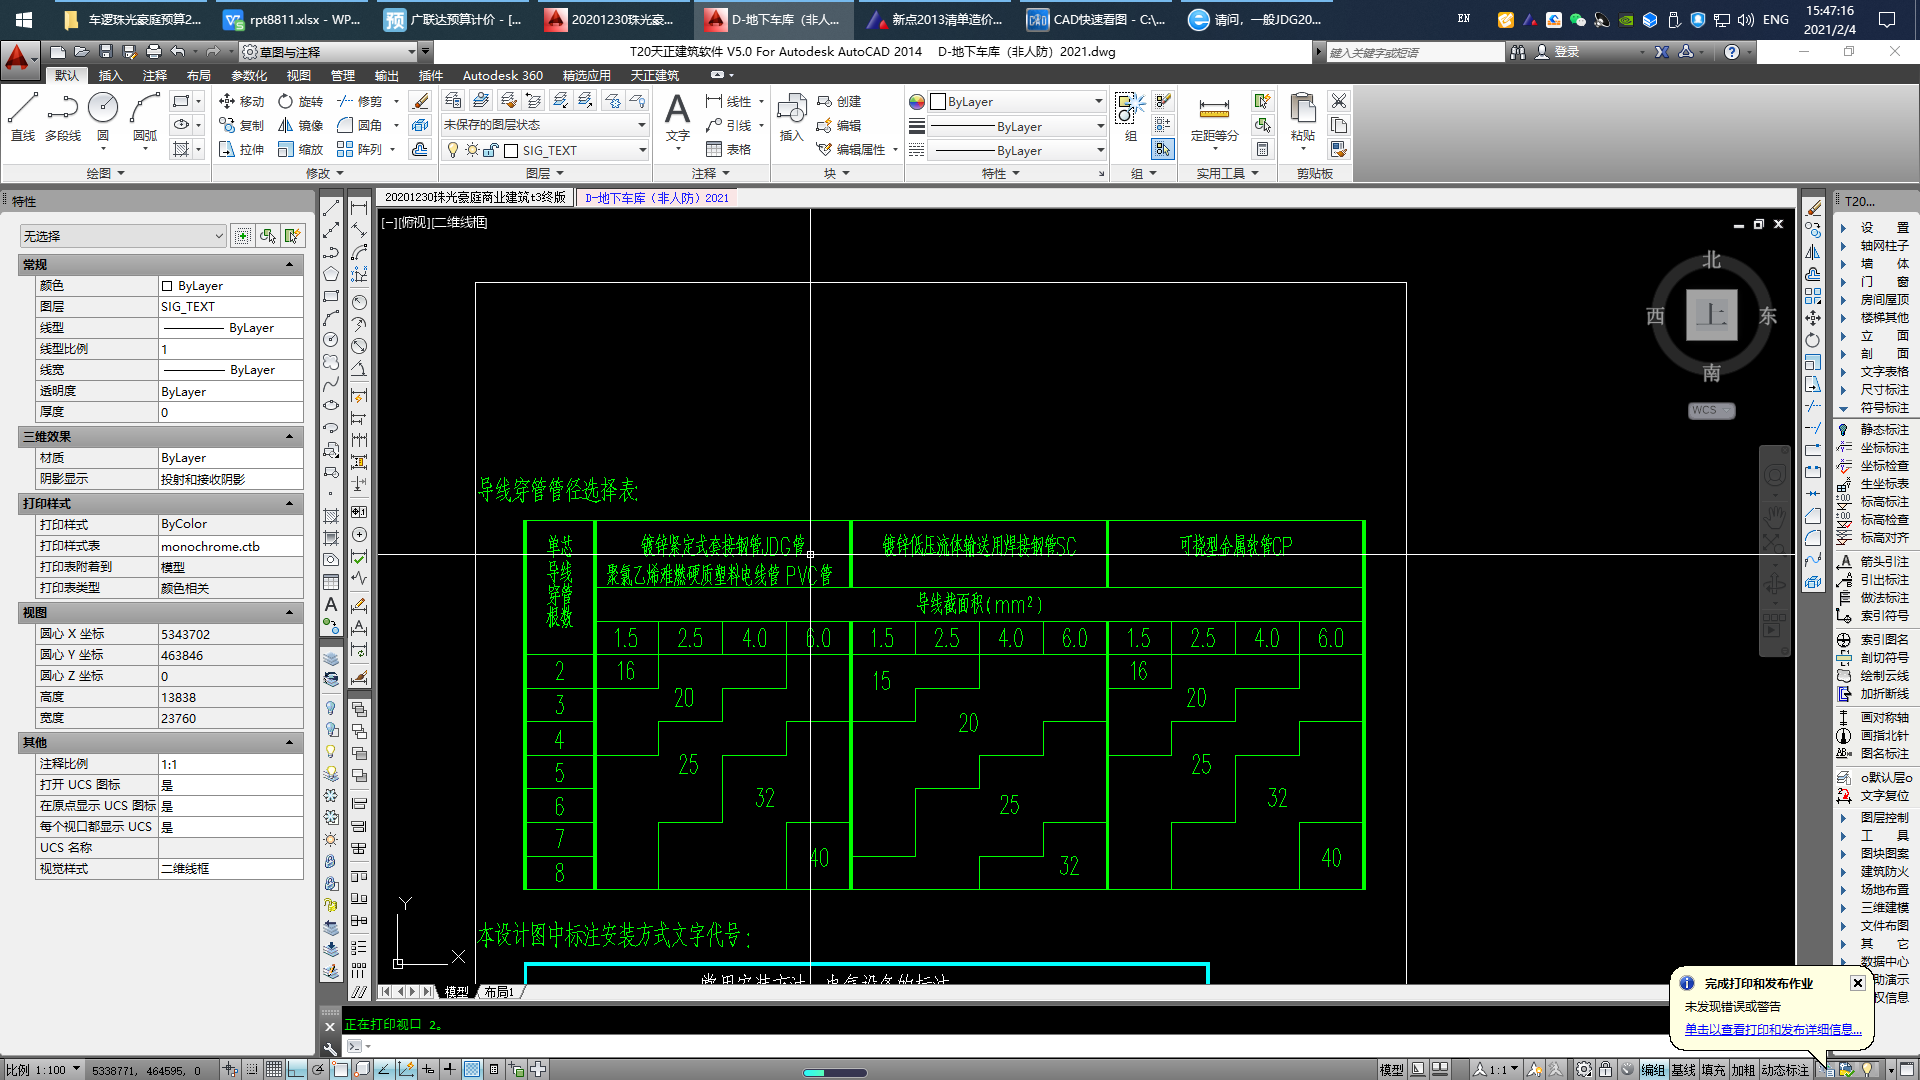The width and height of the screenshot is (1920, 1080).
Task: Click the 镜像 (Mirror) tool
Action: click(x=300, y=125)
